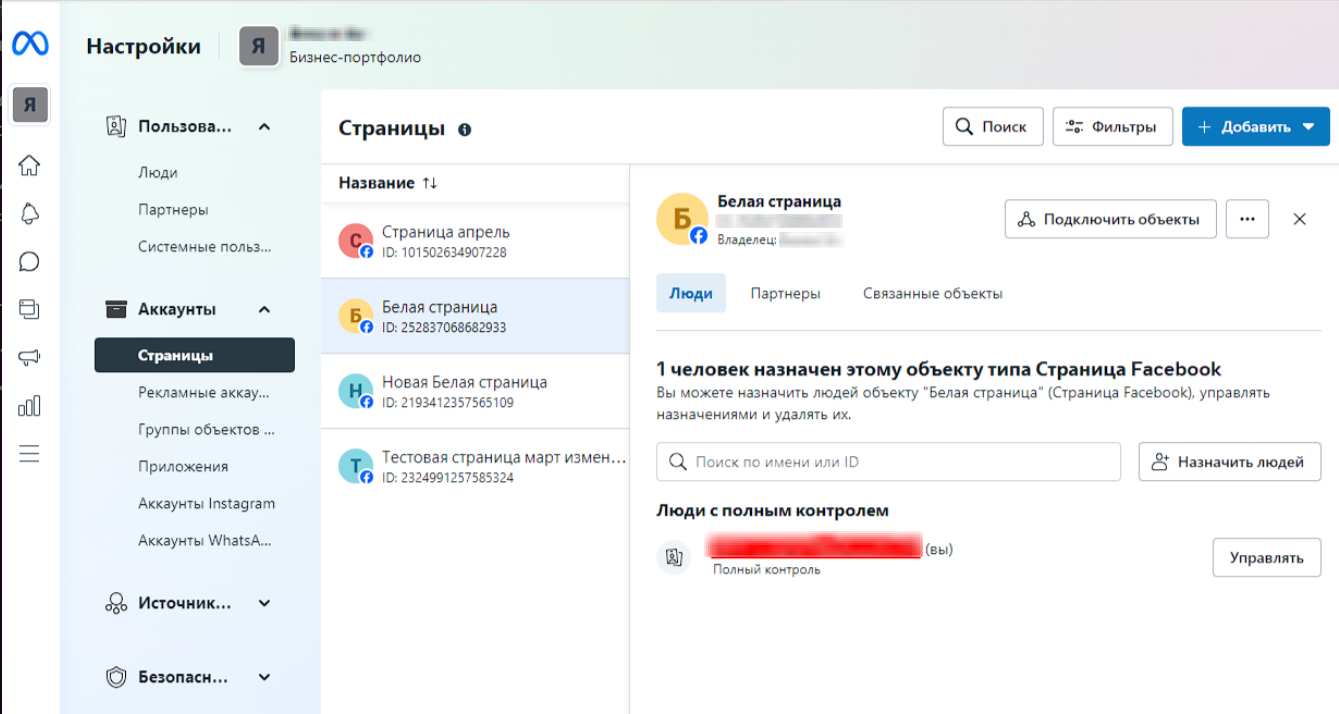The width and height of the screenshot is (1339, 714).
Task: Click the three-dot more options button
Action: point(1246,219)
